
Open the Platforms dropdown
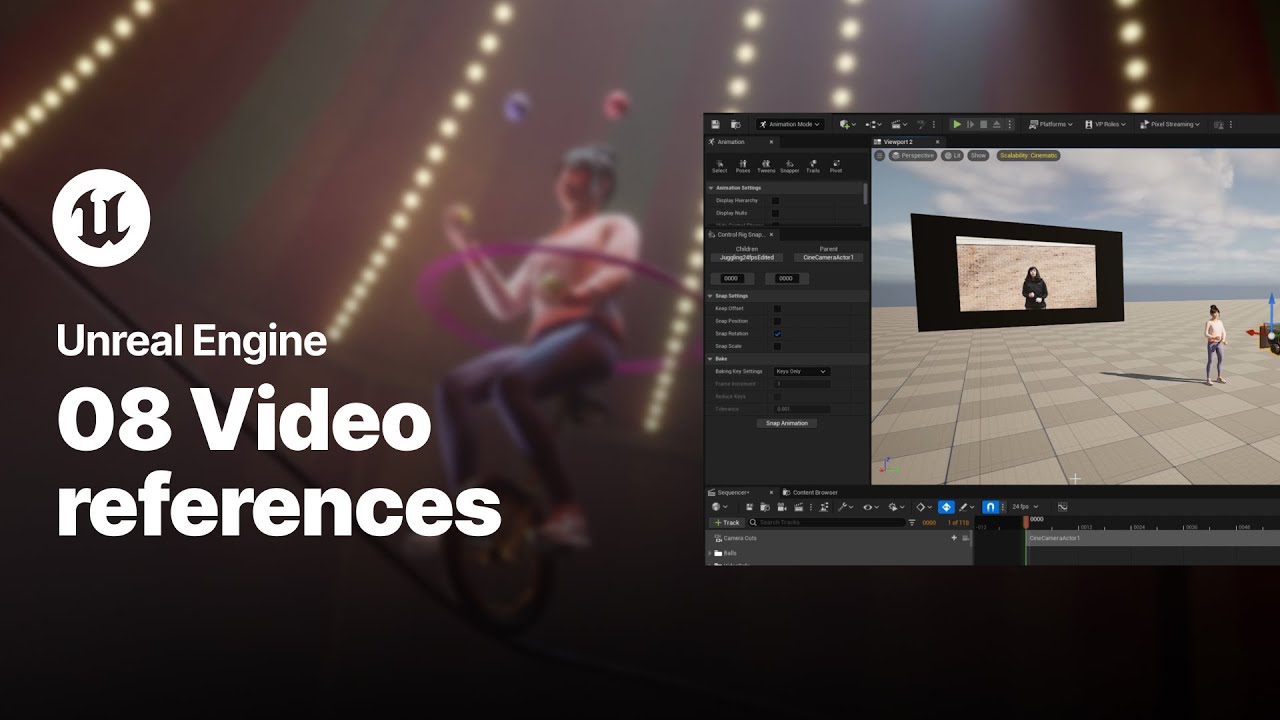(x=1050, y=124)
